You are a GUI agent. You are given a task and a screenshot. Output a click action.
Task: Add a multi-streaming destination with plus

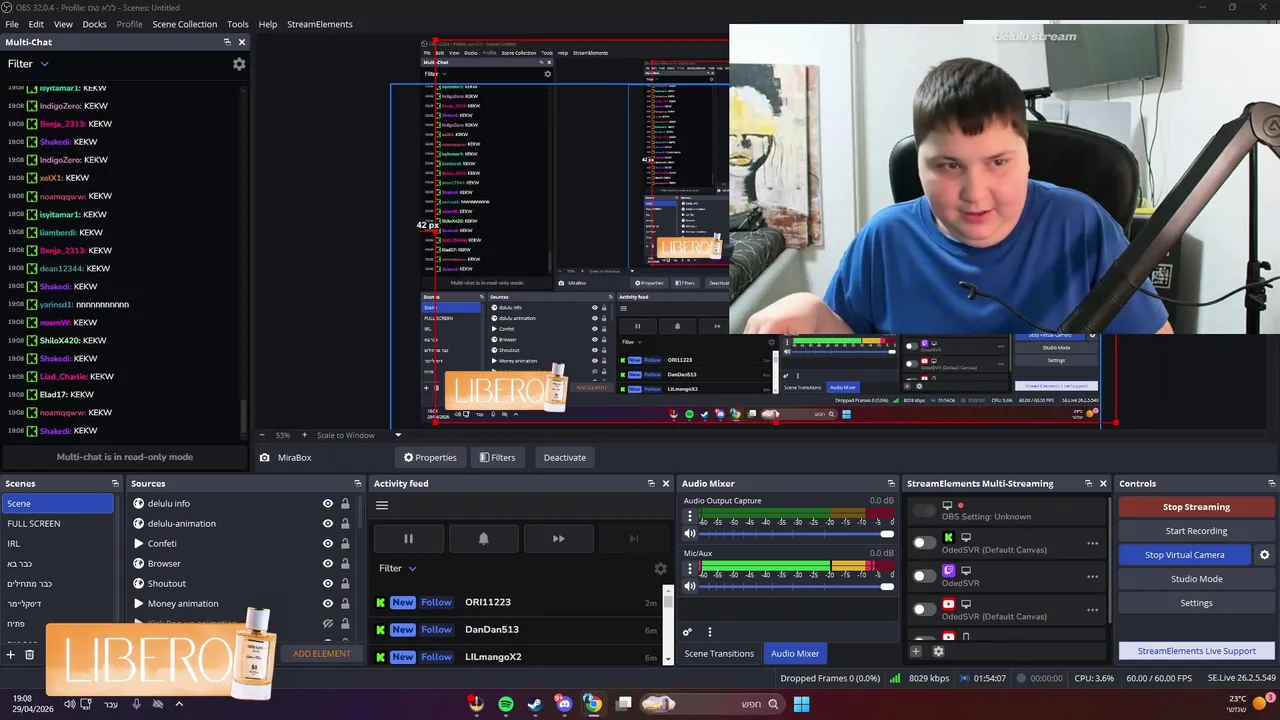click(x=915, y=651)
